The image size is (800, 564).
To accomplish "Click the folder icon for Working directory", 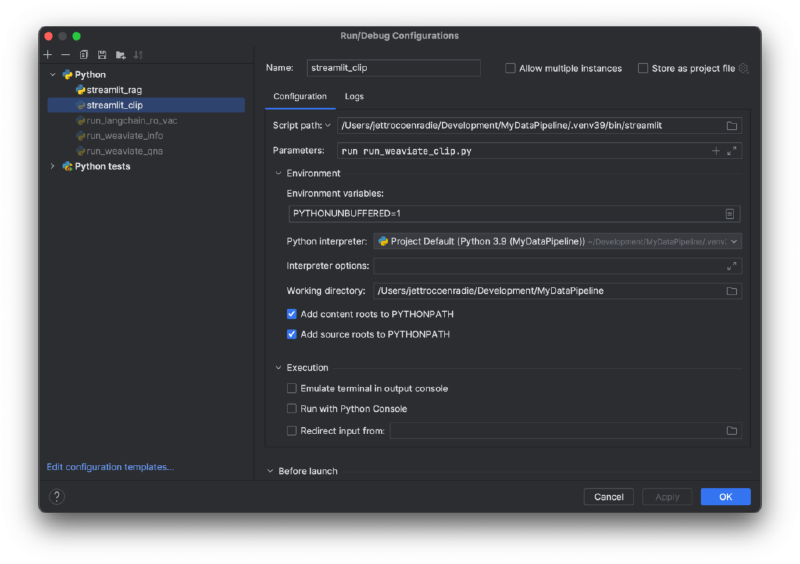I will click(x=732, y=291).
